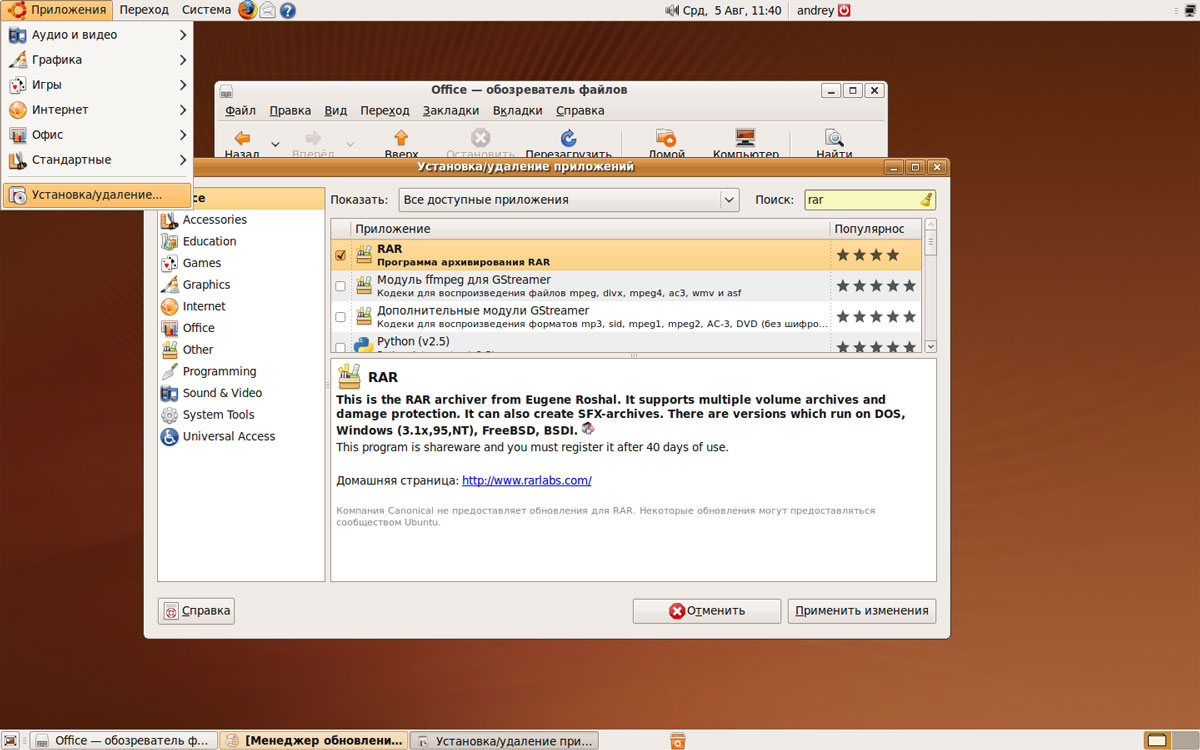
Task: Open the show all available applications dropdown
Action: click(x=568, y=199)
